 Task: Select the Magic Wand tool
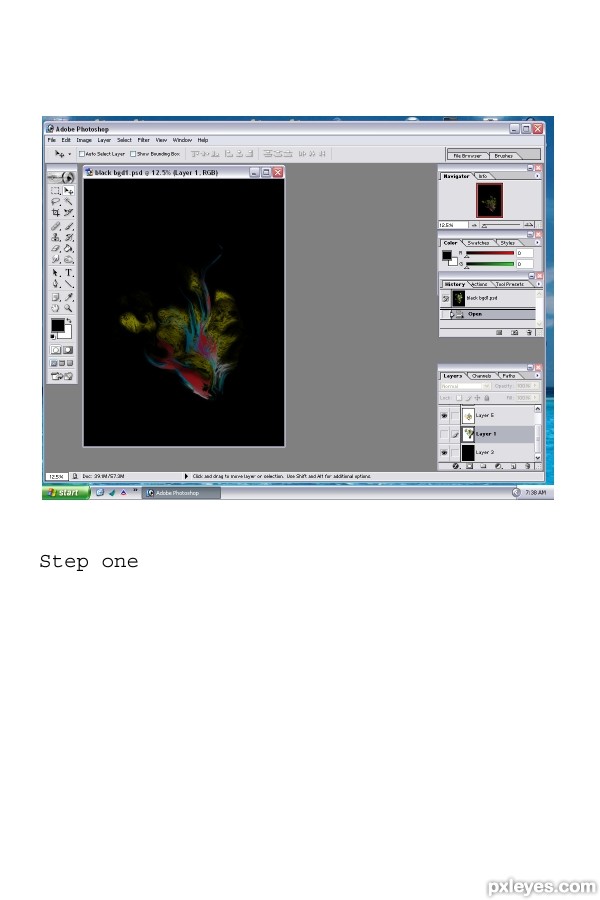pos(68,202)
